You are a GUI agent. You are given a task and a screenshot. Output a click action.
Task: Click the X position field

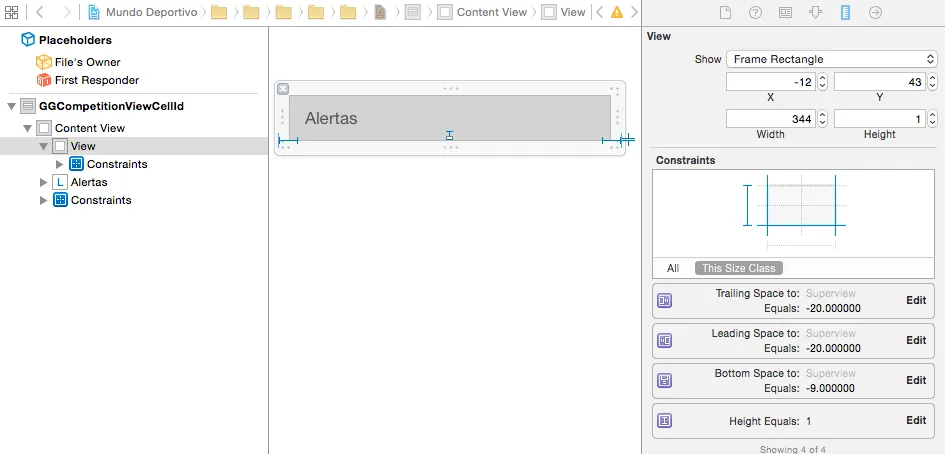tap(770, 82)
